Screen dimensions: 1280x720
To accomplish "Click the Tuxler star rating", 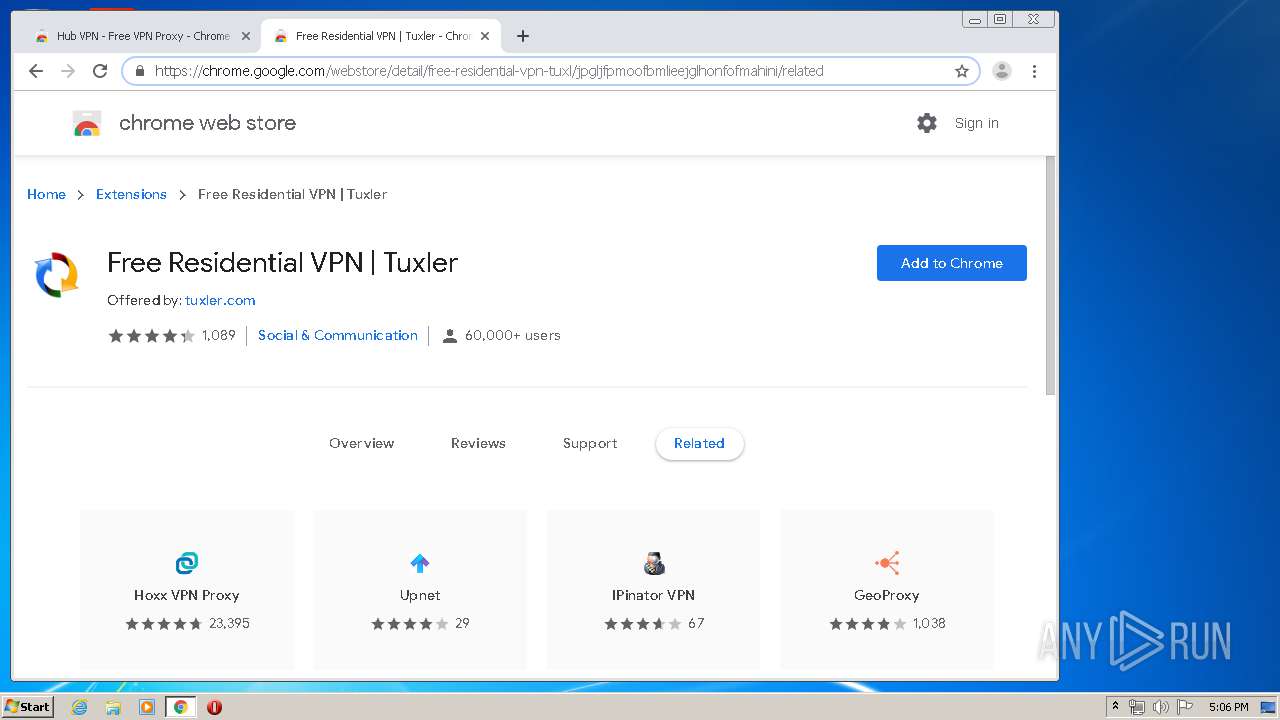I will coord(151,336).
